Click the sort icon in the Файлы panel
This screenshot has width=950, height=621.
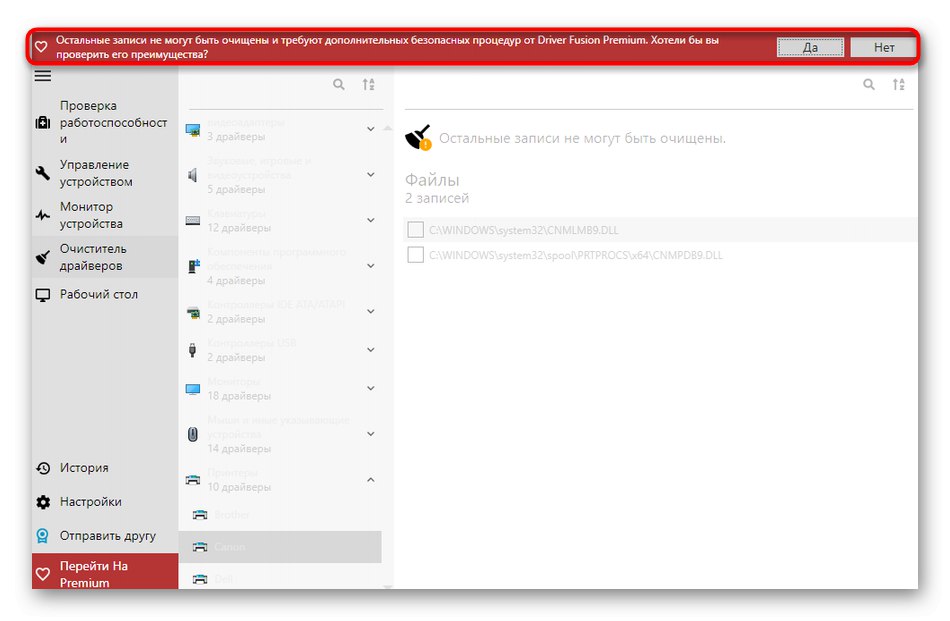coord(899,85)
